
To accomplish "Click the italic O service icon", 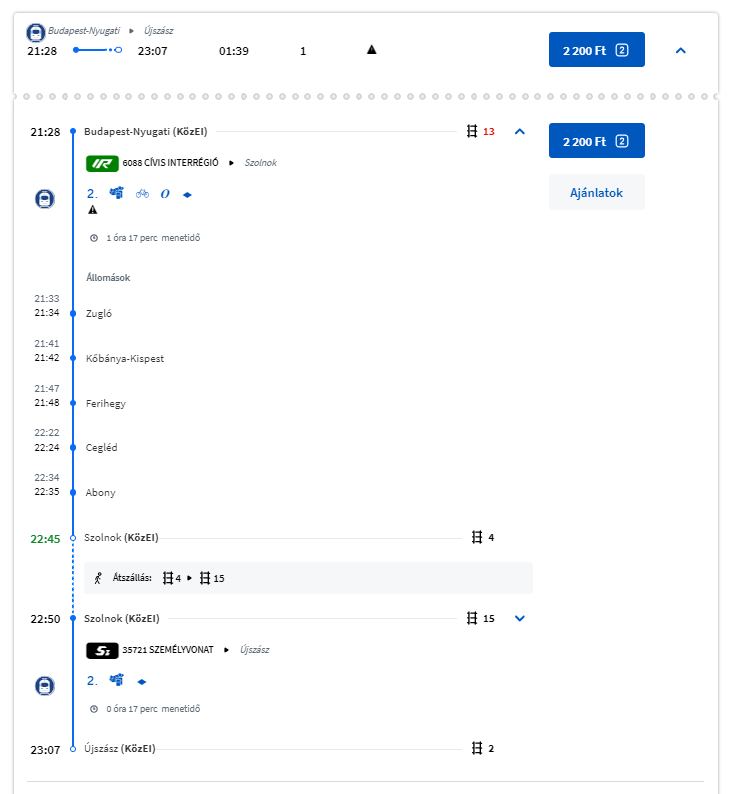I will [165, 194].
